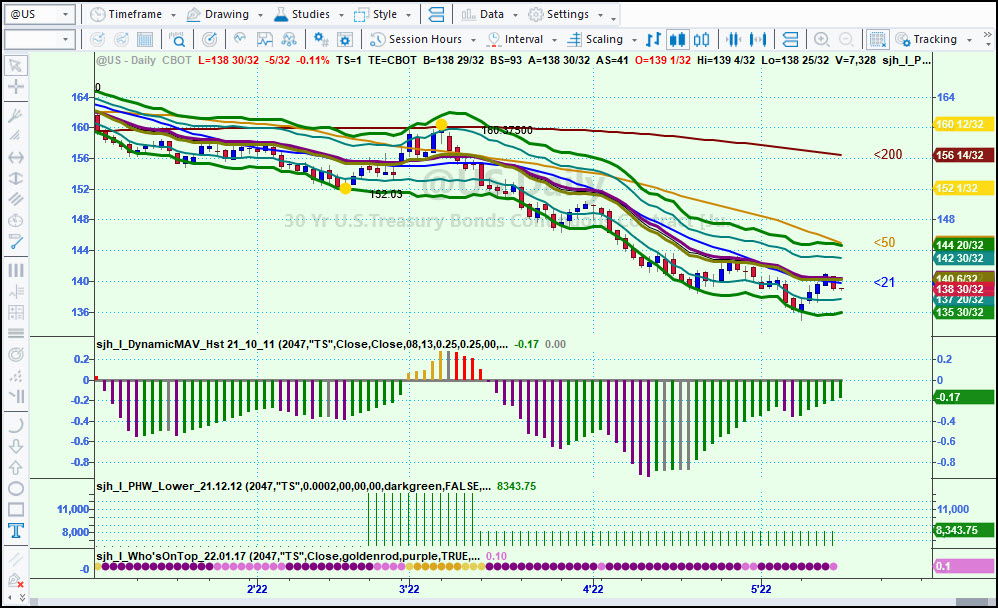This screenshot has width=998, height=608.
Task: Select the pointer tool in drawing toolbar
Action: (x=15, y=66)
